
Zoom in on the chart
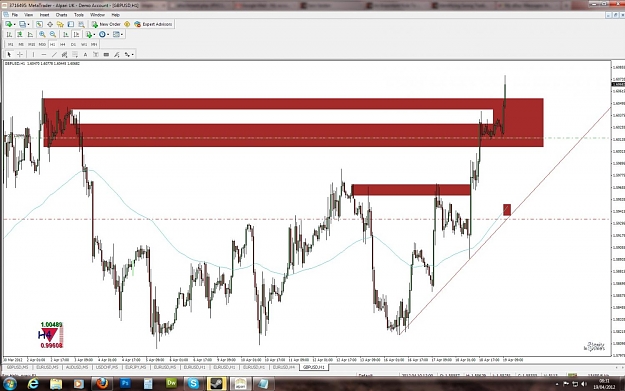pos(42,34)
